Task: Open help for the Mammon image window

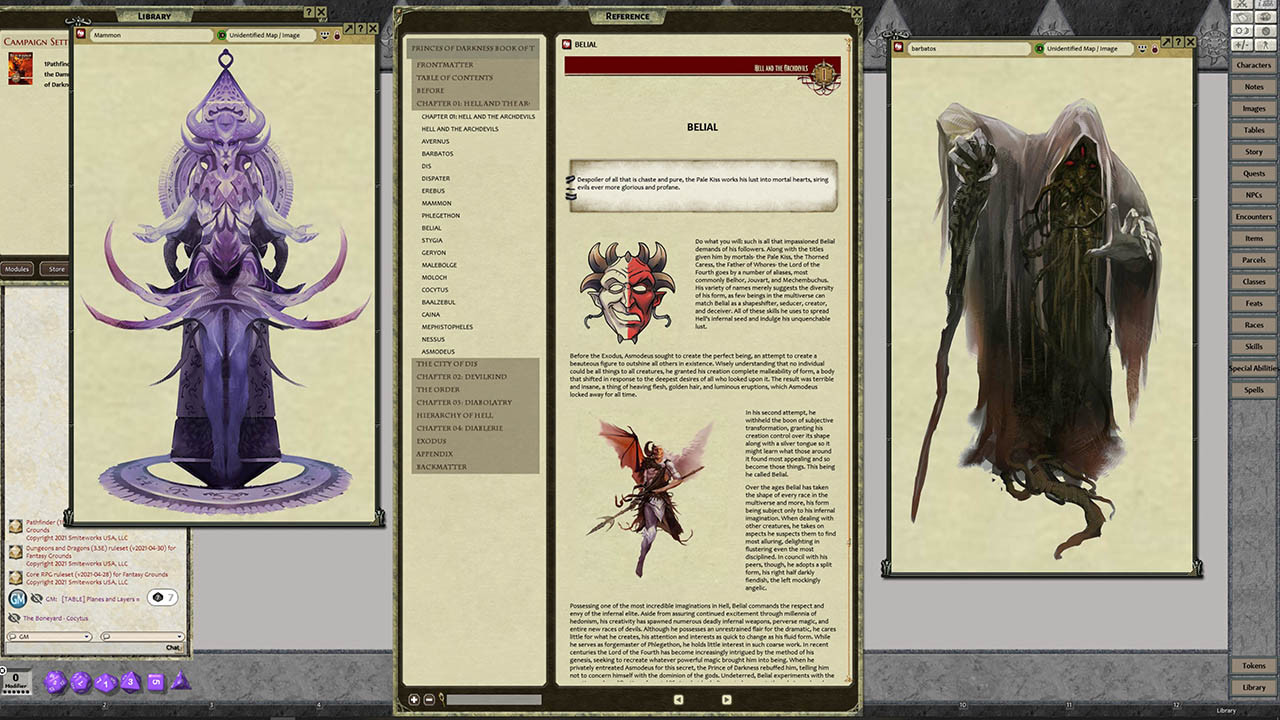Action: click(361, 28)
